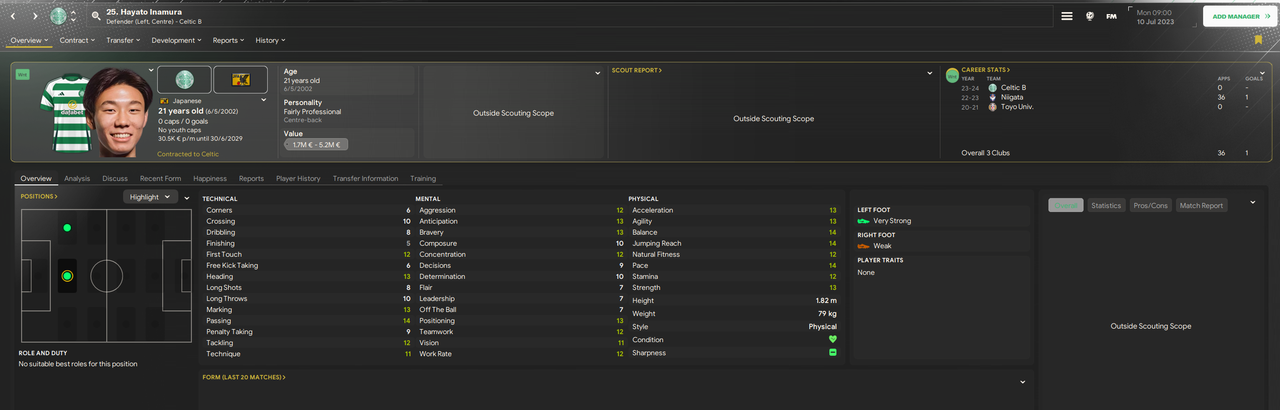
Task: Open the Contract dropdown menu
Action: tap(77, 40)
